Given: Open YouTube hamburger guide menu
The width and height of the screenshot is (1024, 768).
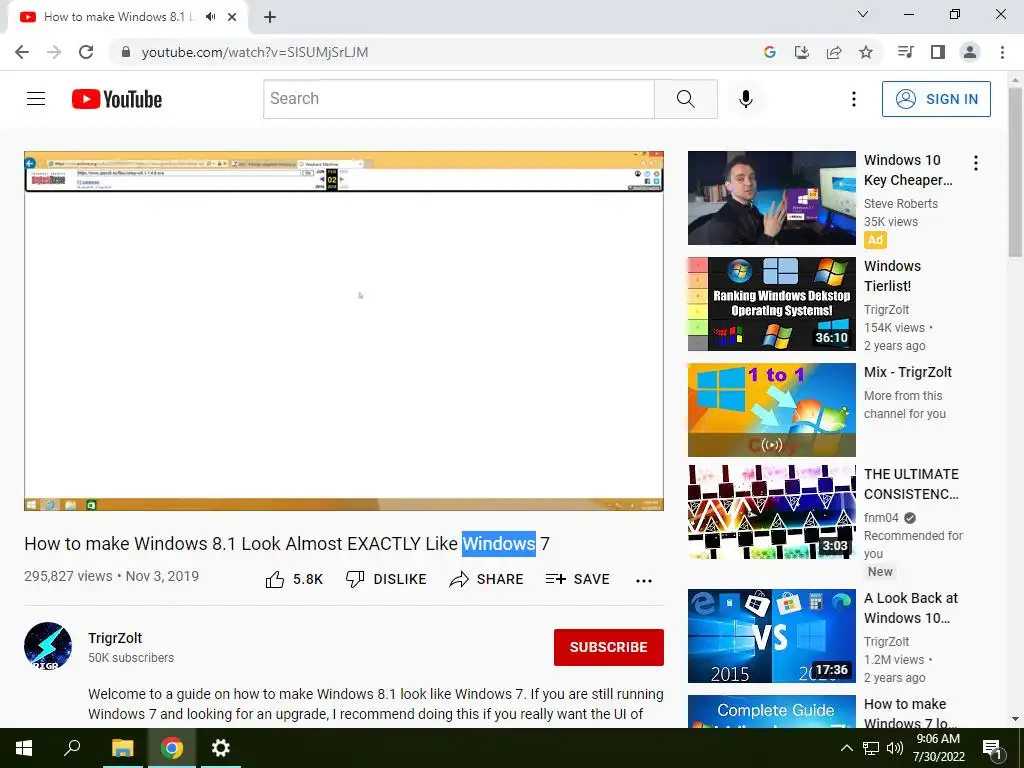Looking at the screenshot, I should (x=36, y=99).
